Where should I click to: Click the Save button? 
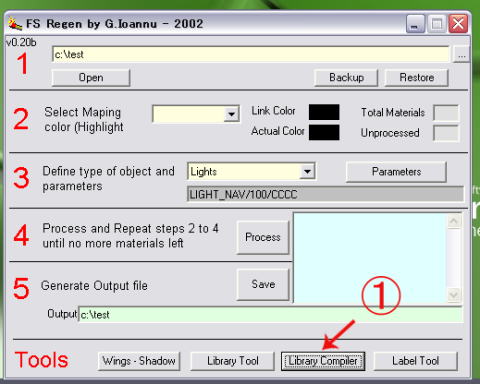263,284
